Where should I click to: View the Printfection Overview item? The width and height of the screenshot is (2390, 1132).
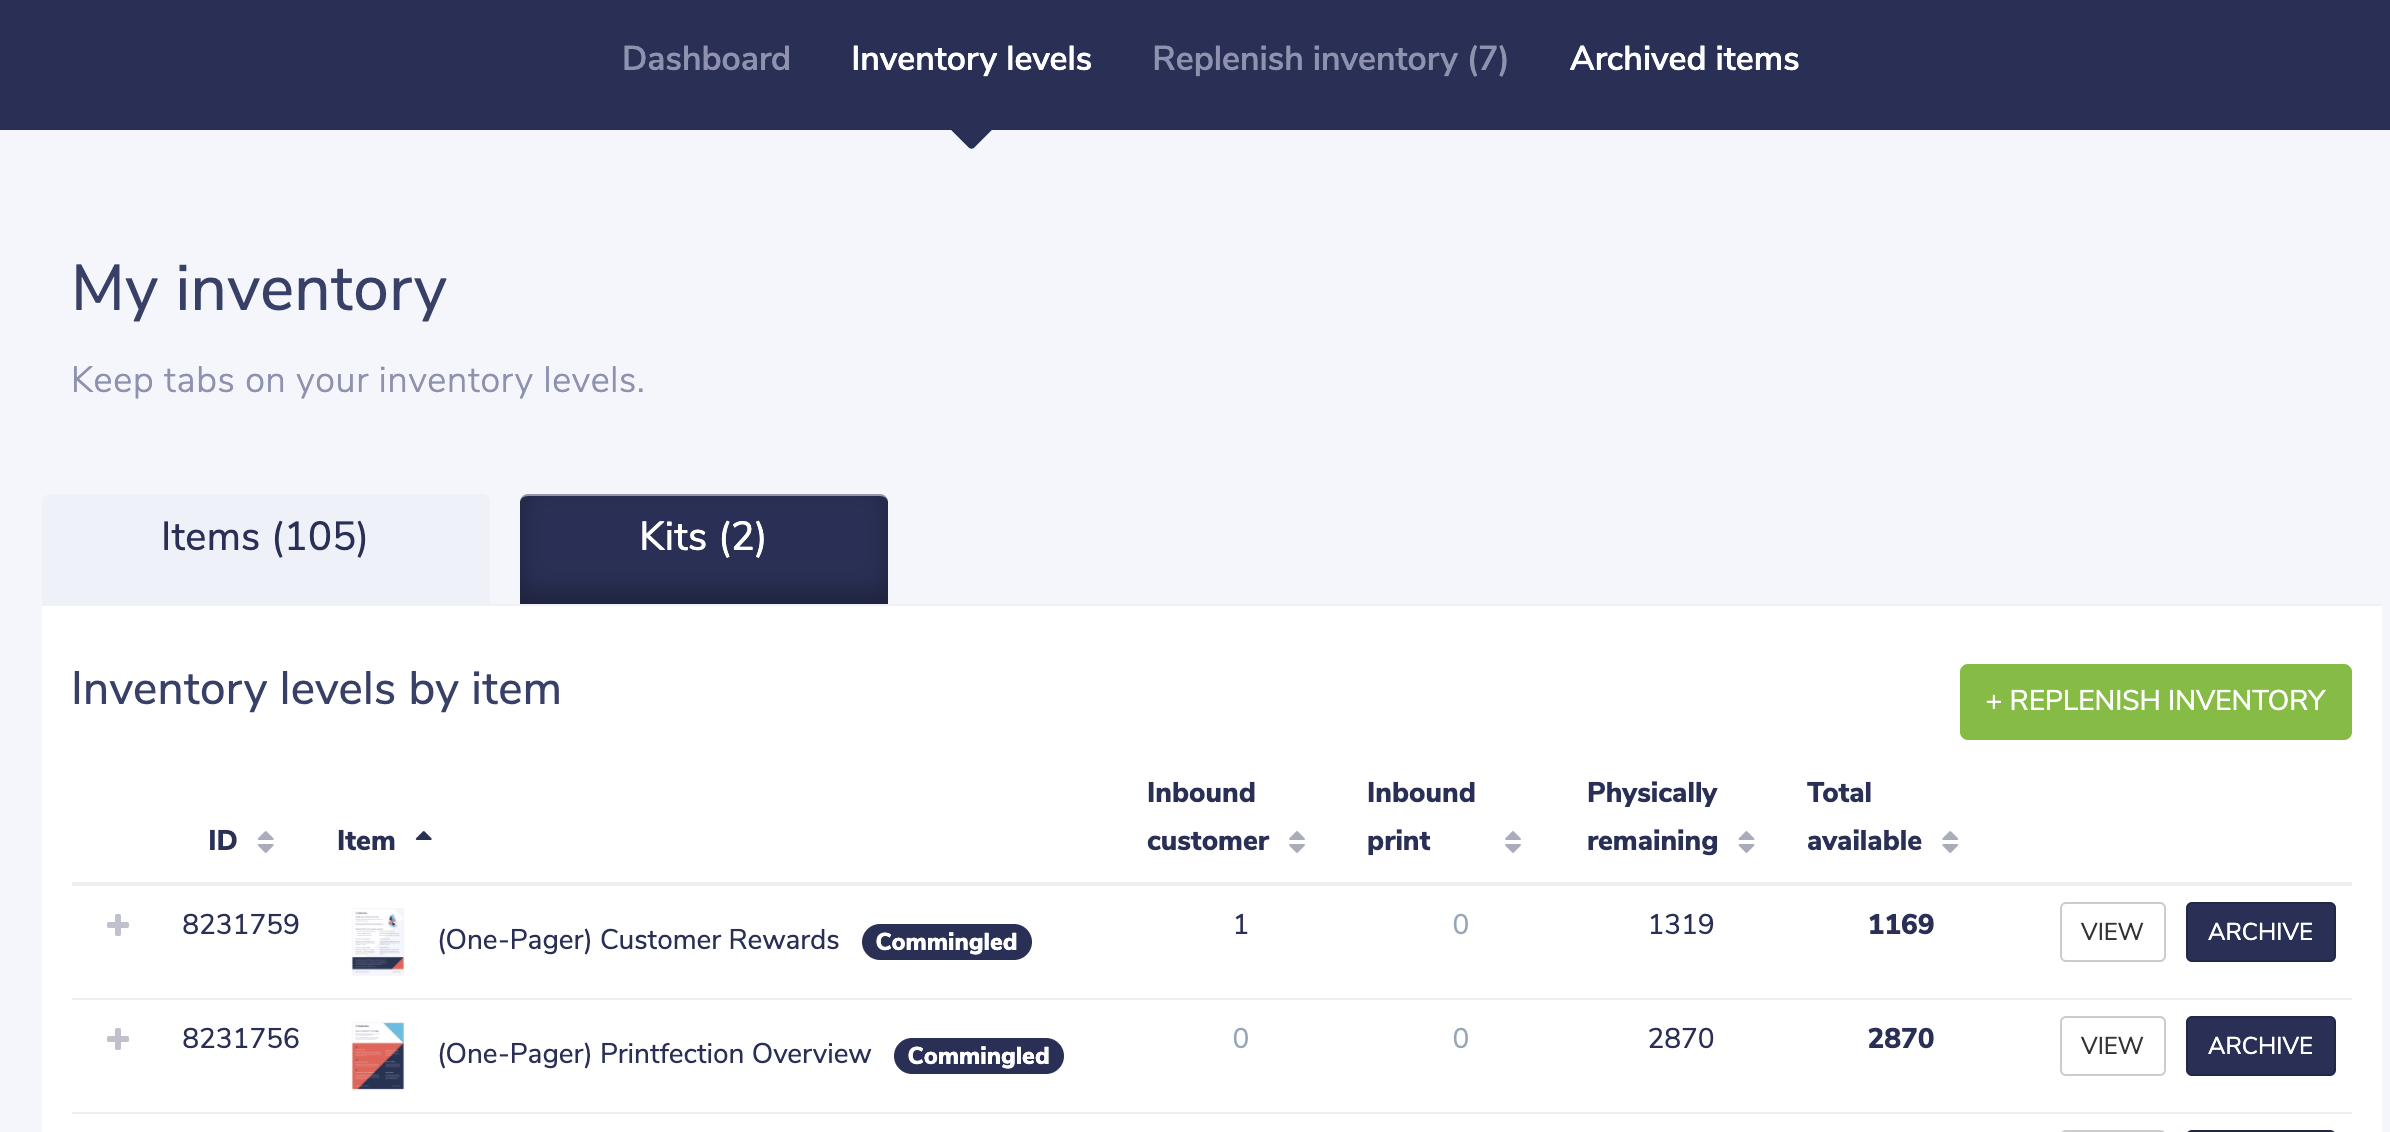pyautogui.click(x=2112, y=1045)
